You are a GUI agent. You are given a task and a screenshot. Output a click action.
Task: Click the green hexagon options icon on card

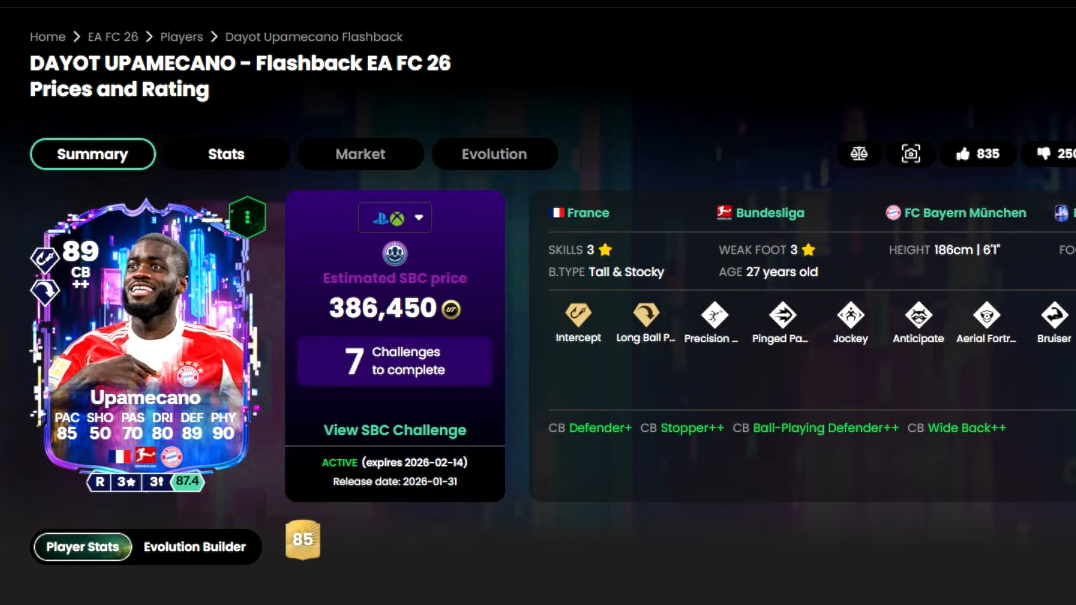pos(247,217)
